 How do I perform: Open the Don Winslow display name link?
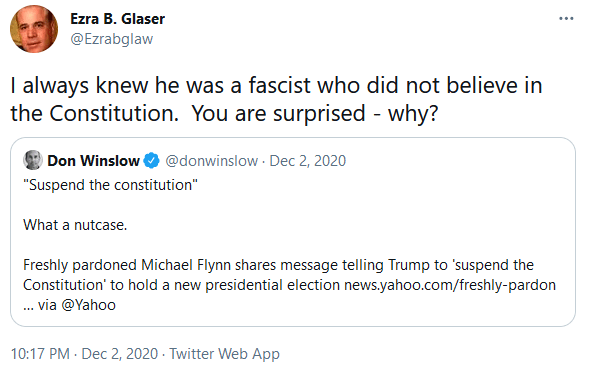click(93, 160)
